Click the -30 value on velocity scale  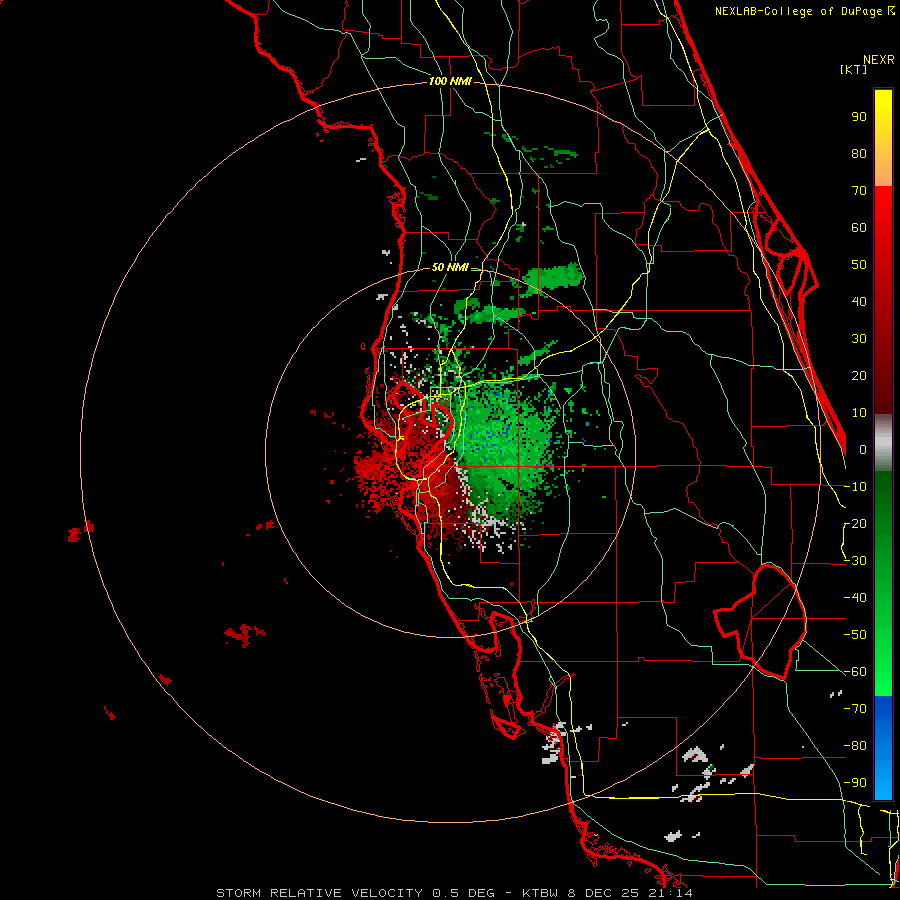pyautogui.click(x=855, y=561)
